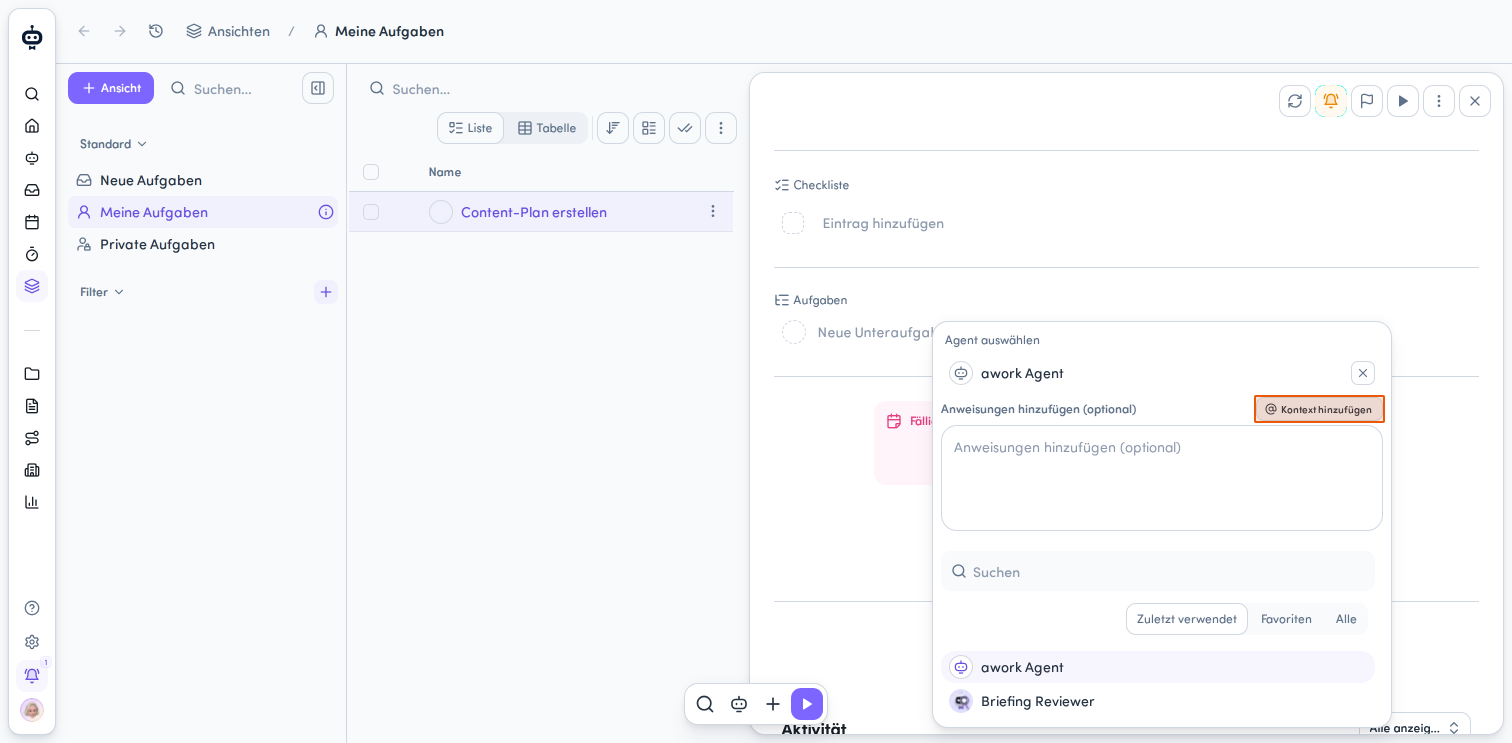Open the history clock icon
Viewport: 1512px width, 743px height.
(156, 31)
